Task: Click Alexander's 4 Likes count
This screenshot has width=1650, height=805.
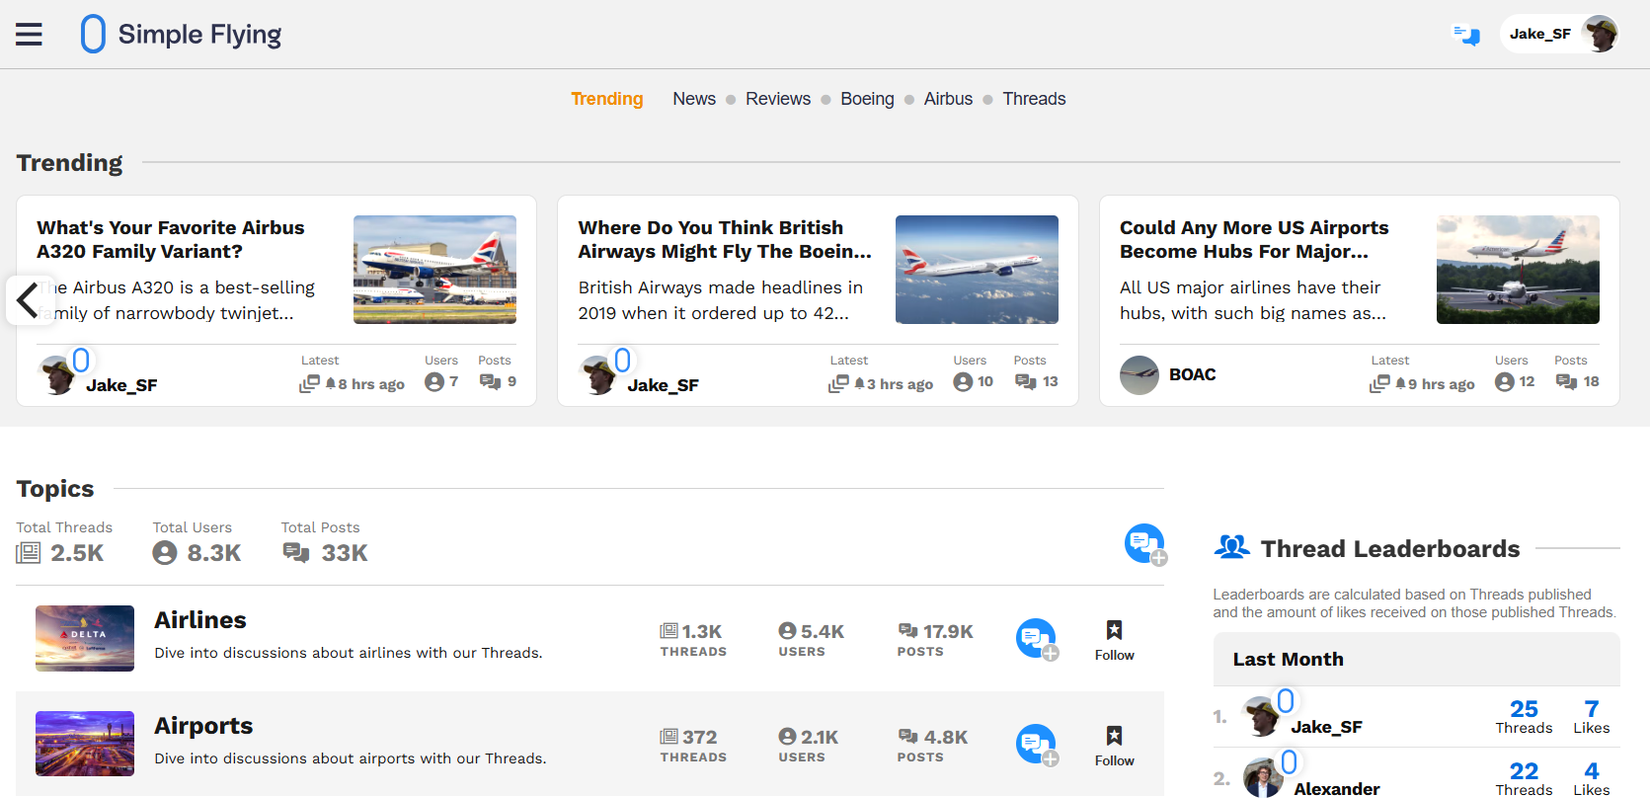Action: tap(1591, 779)
